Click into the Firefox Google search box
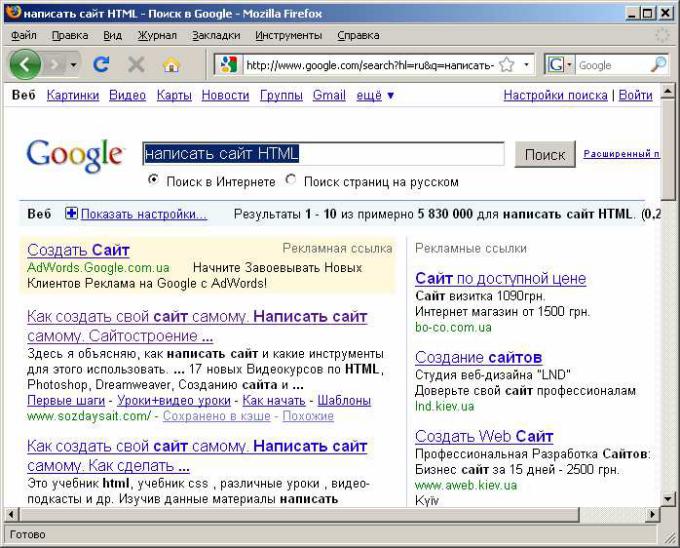 612,65
